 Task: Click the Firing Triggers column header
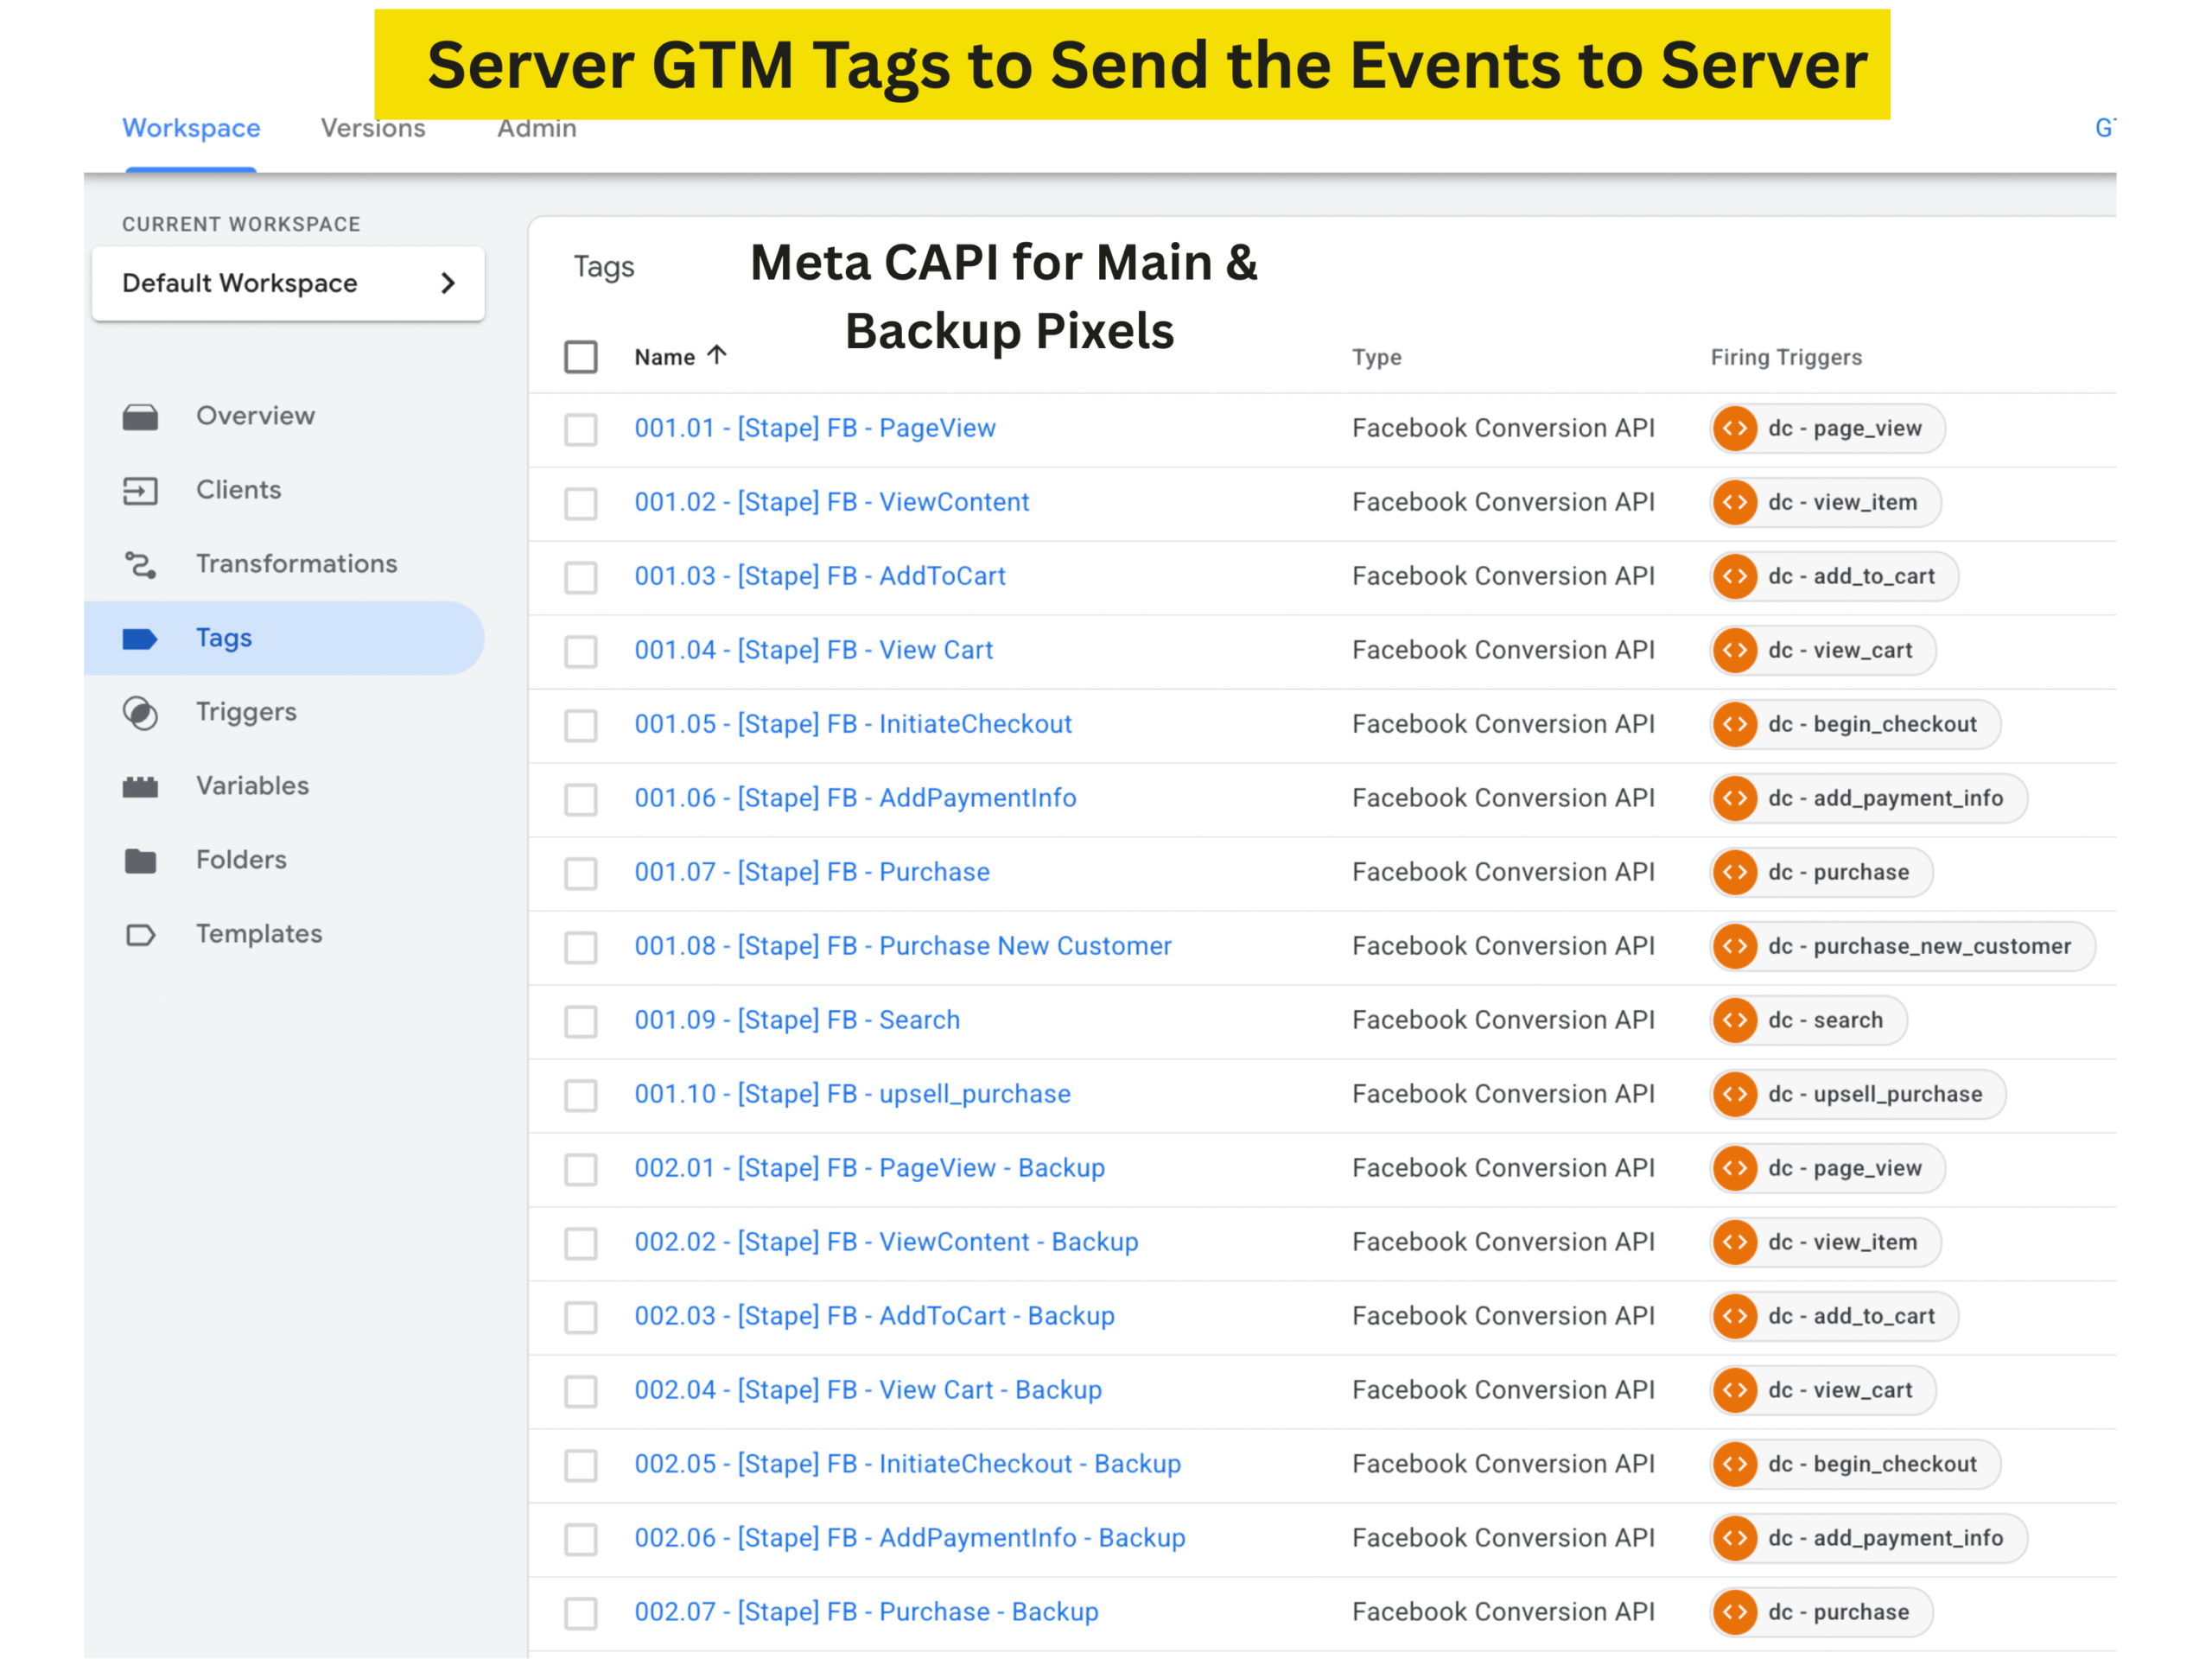click(x=1786, y=357)
